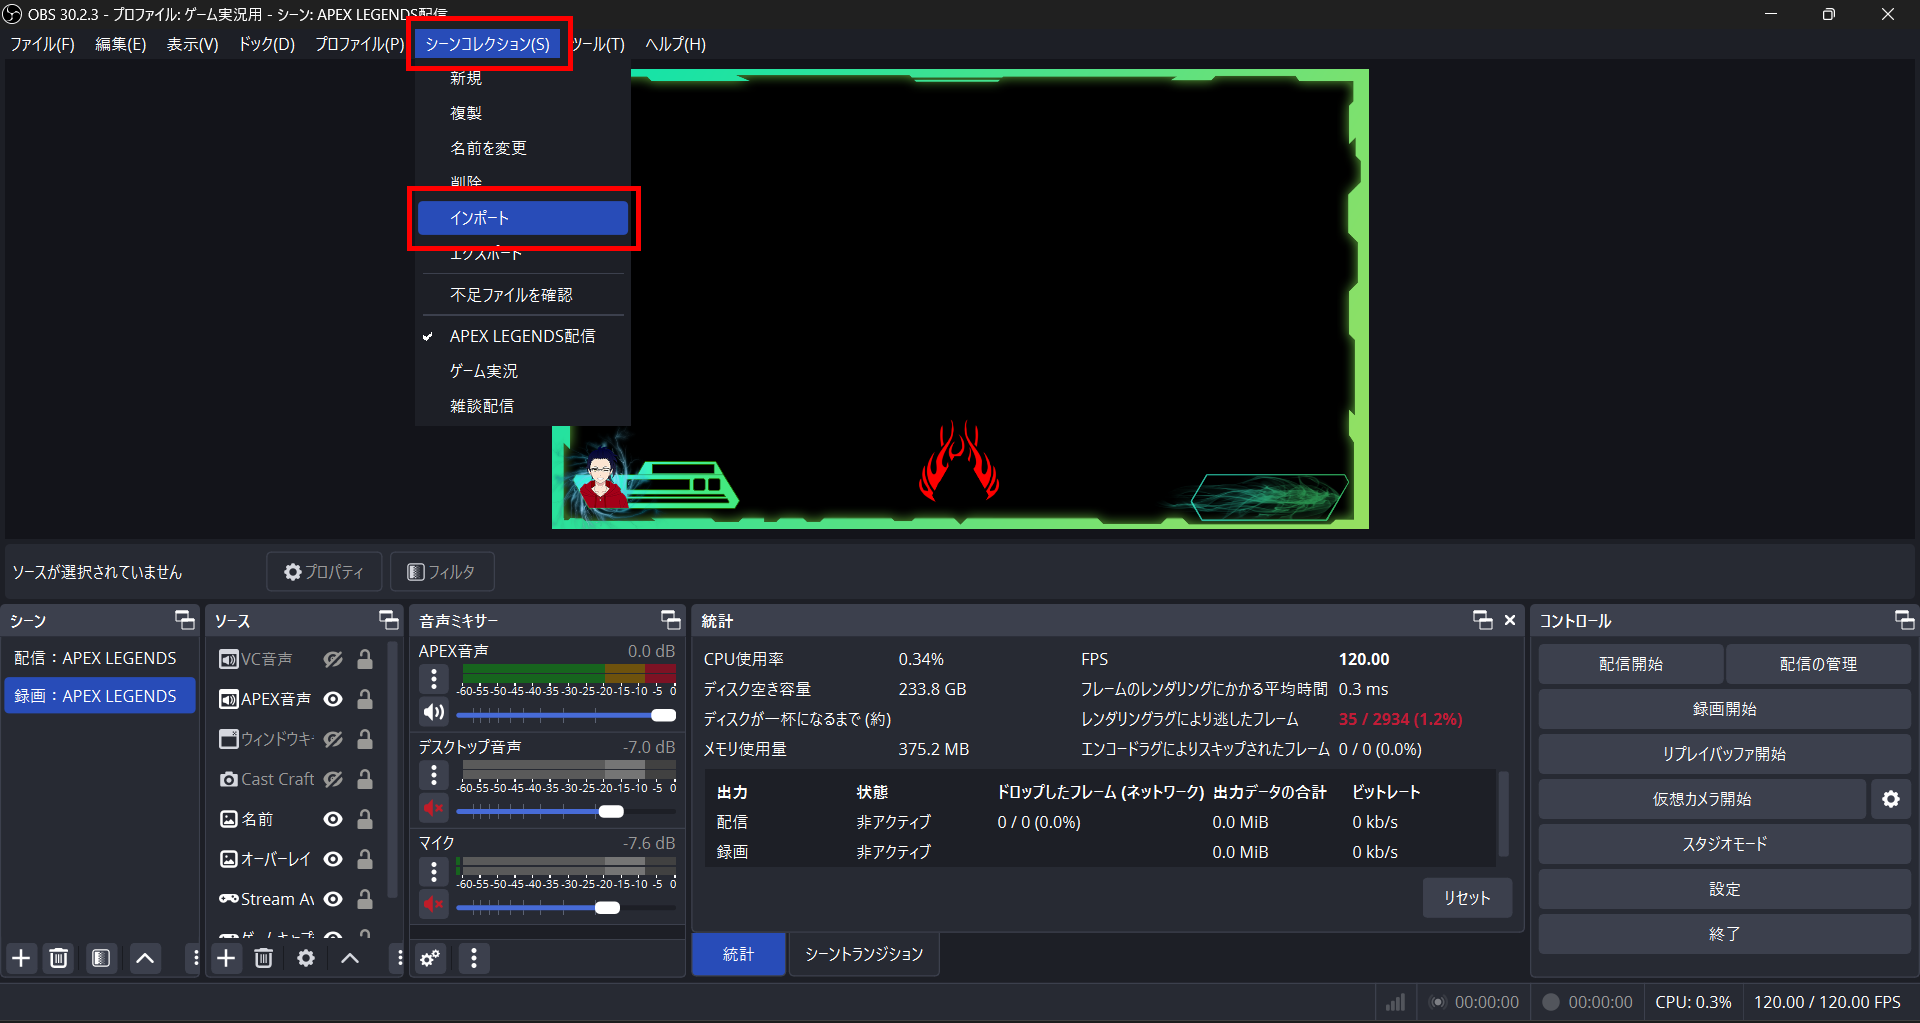This screenshot has width=1920, height=1023.
Task: Toggle lock on 名前 source
Action: pyautogui.click(x=365, y=819)
